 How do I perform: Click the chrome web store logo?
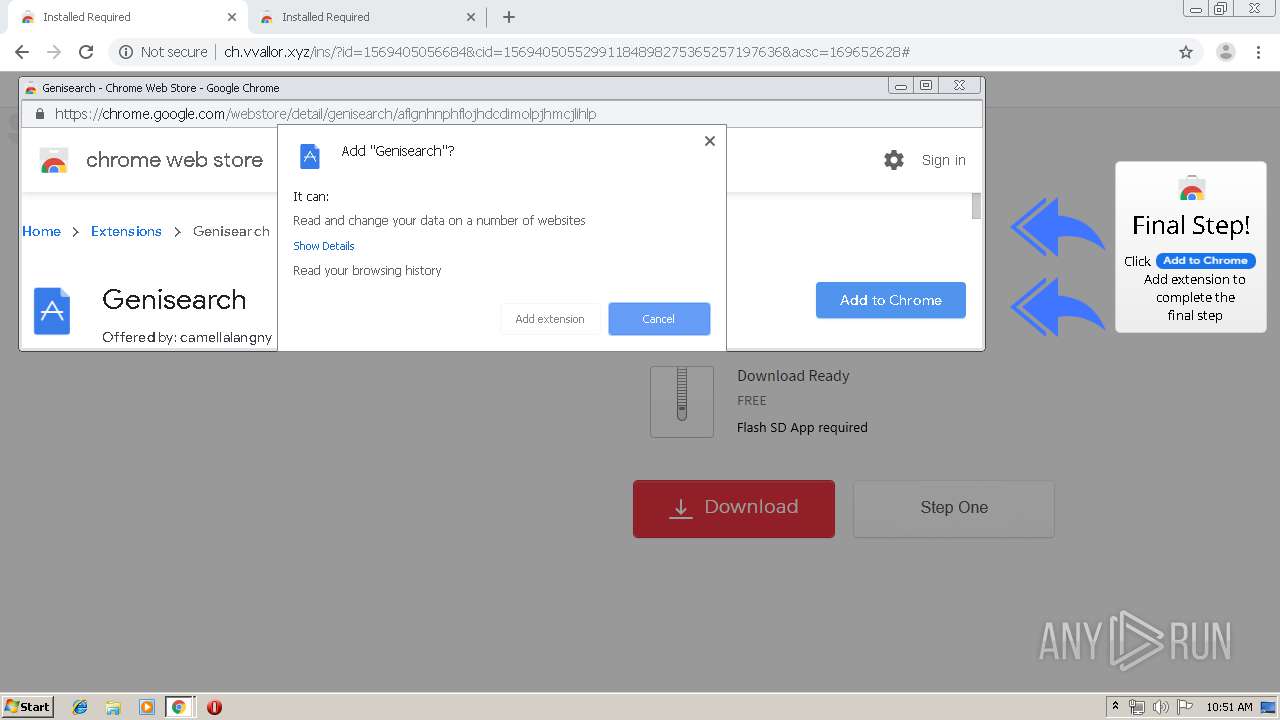click(151, 160)
